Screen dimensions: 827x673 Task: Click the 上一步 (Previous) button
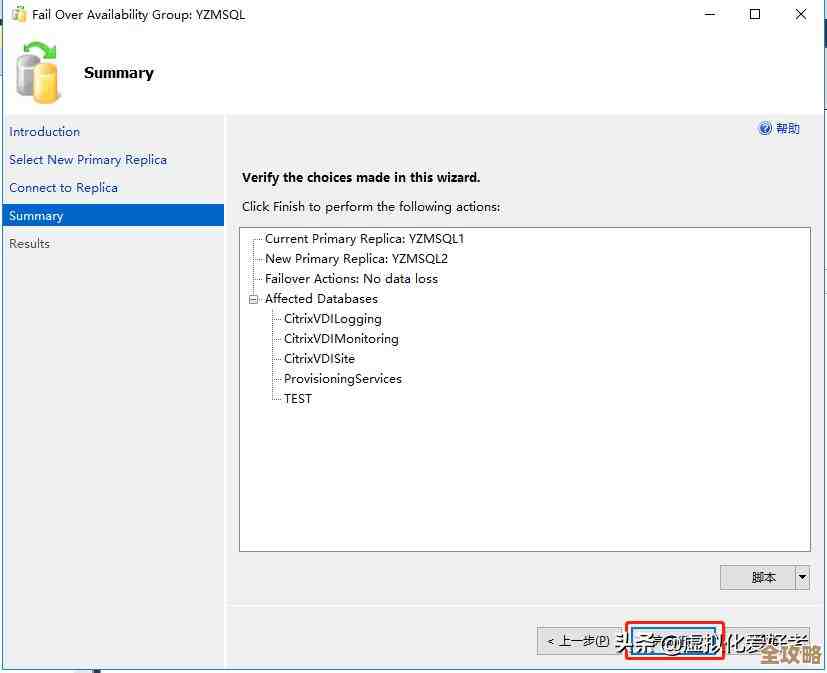coord(580,641)
